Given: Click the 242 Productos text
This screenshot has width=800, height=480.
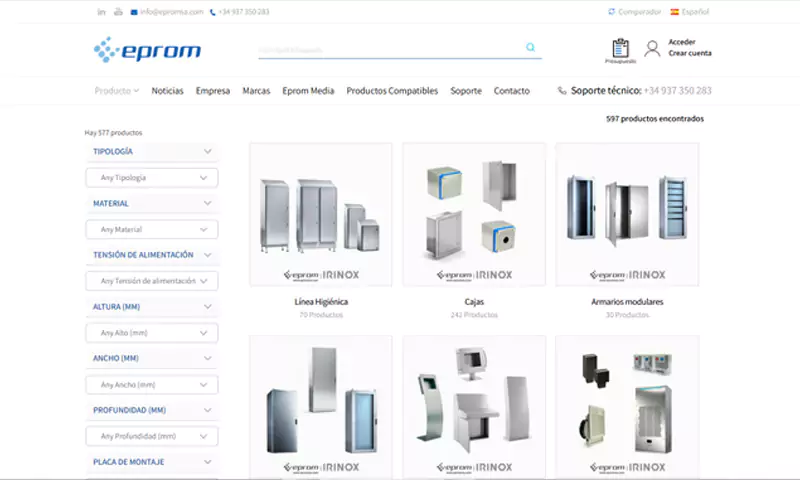Looking at the screenshot, I should 474,315.
